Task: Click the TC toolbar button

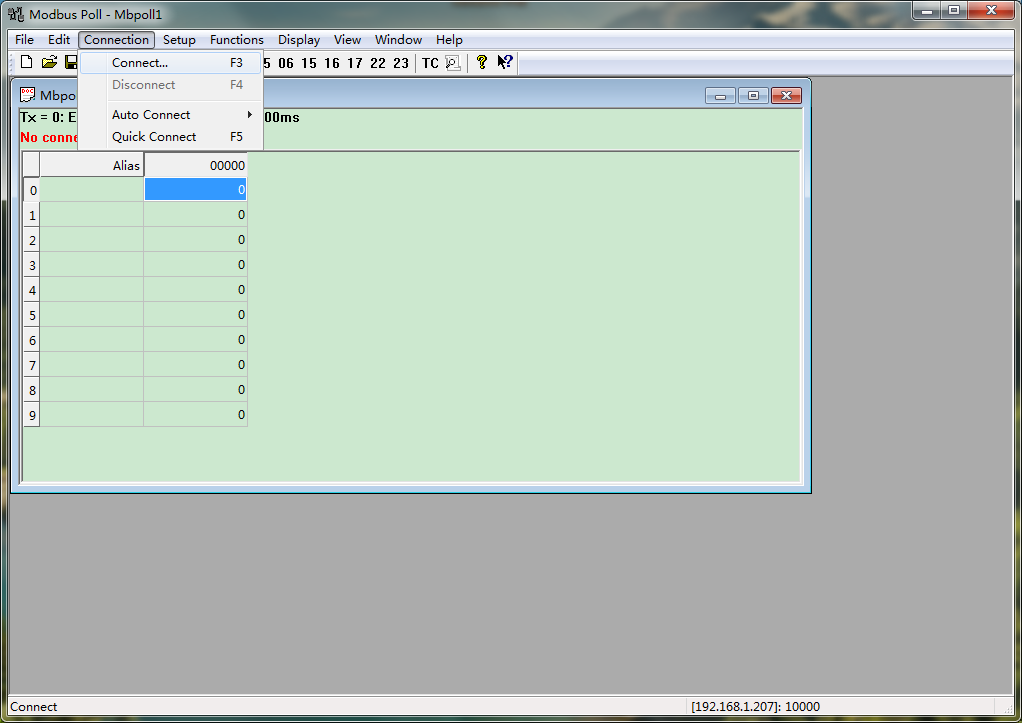Action: point(430,63)
